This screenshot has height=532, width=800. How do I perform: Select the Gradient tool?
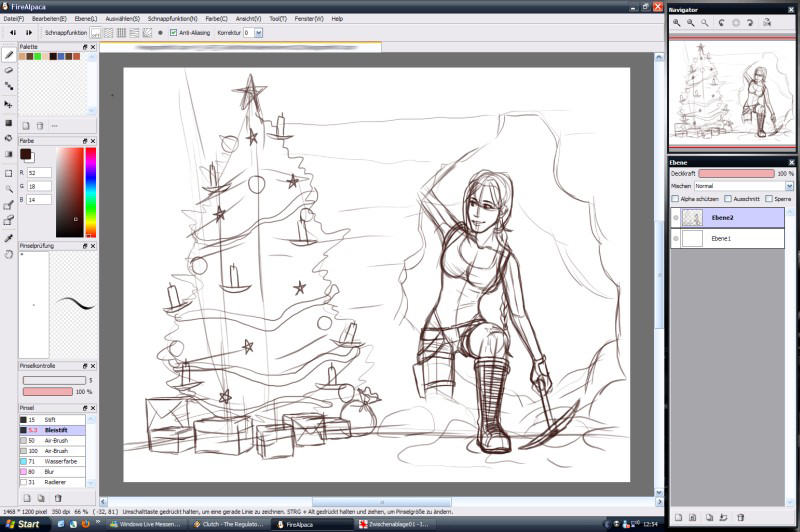pos(9,154)
